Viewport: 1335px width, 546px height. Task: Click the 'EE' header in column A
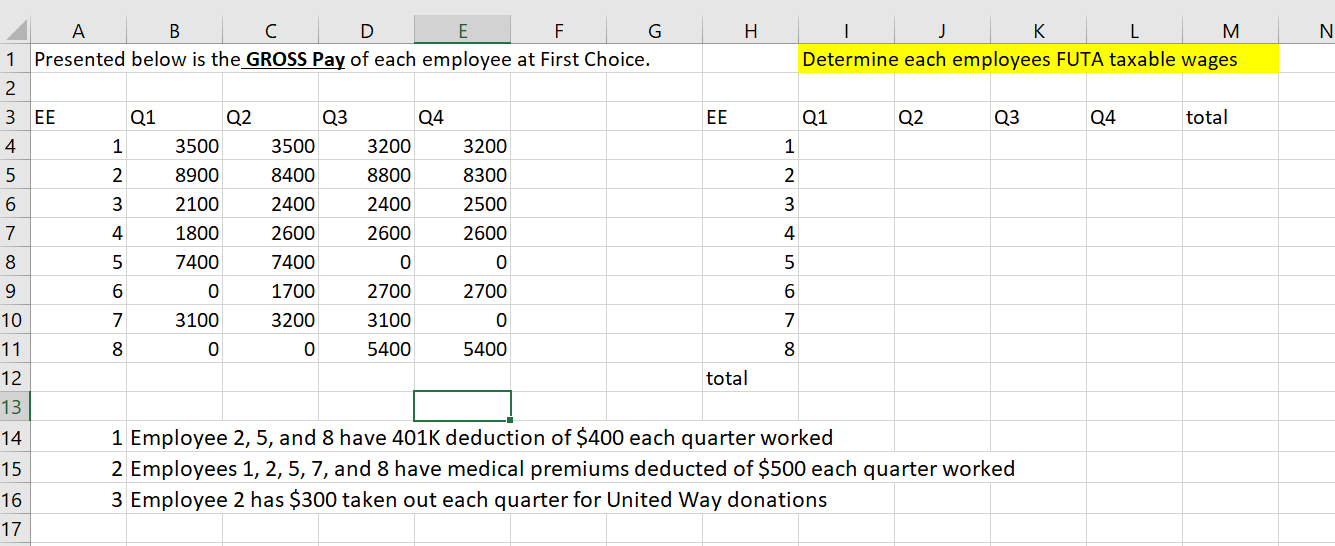(x=79, y=117)
